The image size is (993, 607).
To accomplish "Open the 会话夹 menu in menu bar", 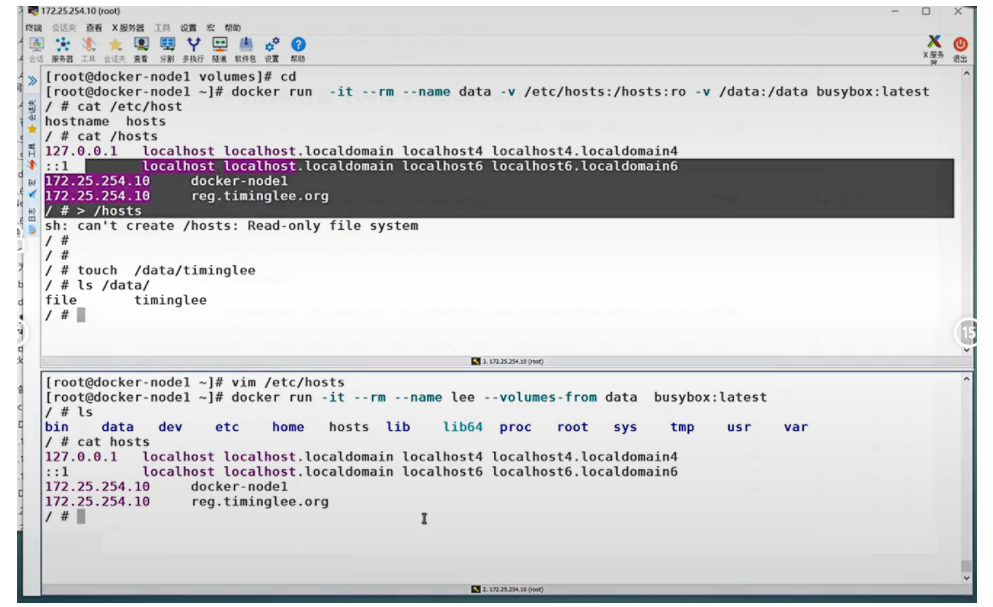I will 64,28.
